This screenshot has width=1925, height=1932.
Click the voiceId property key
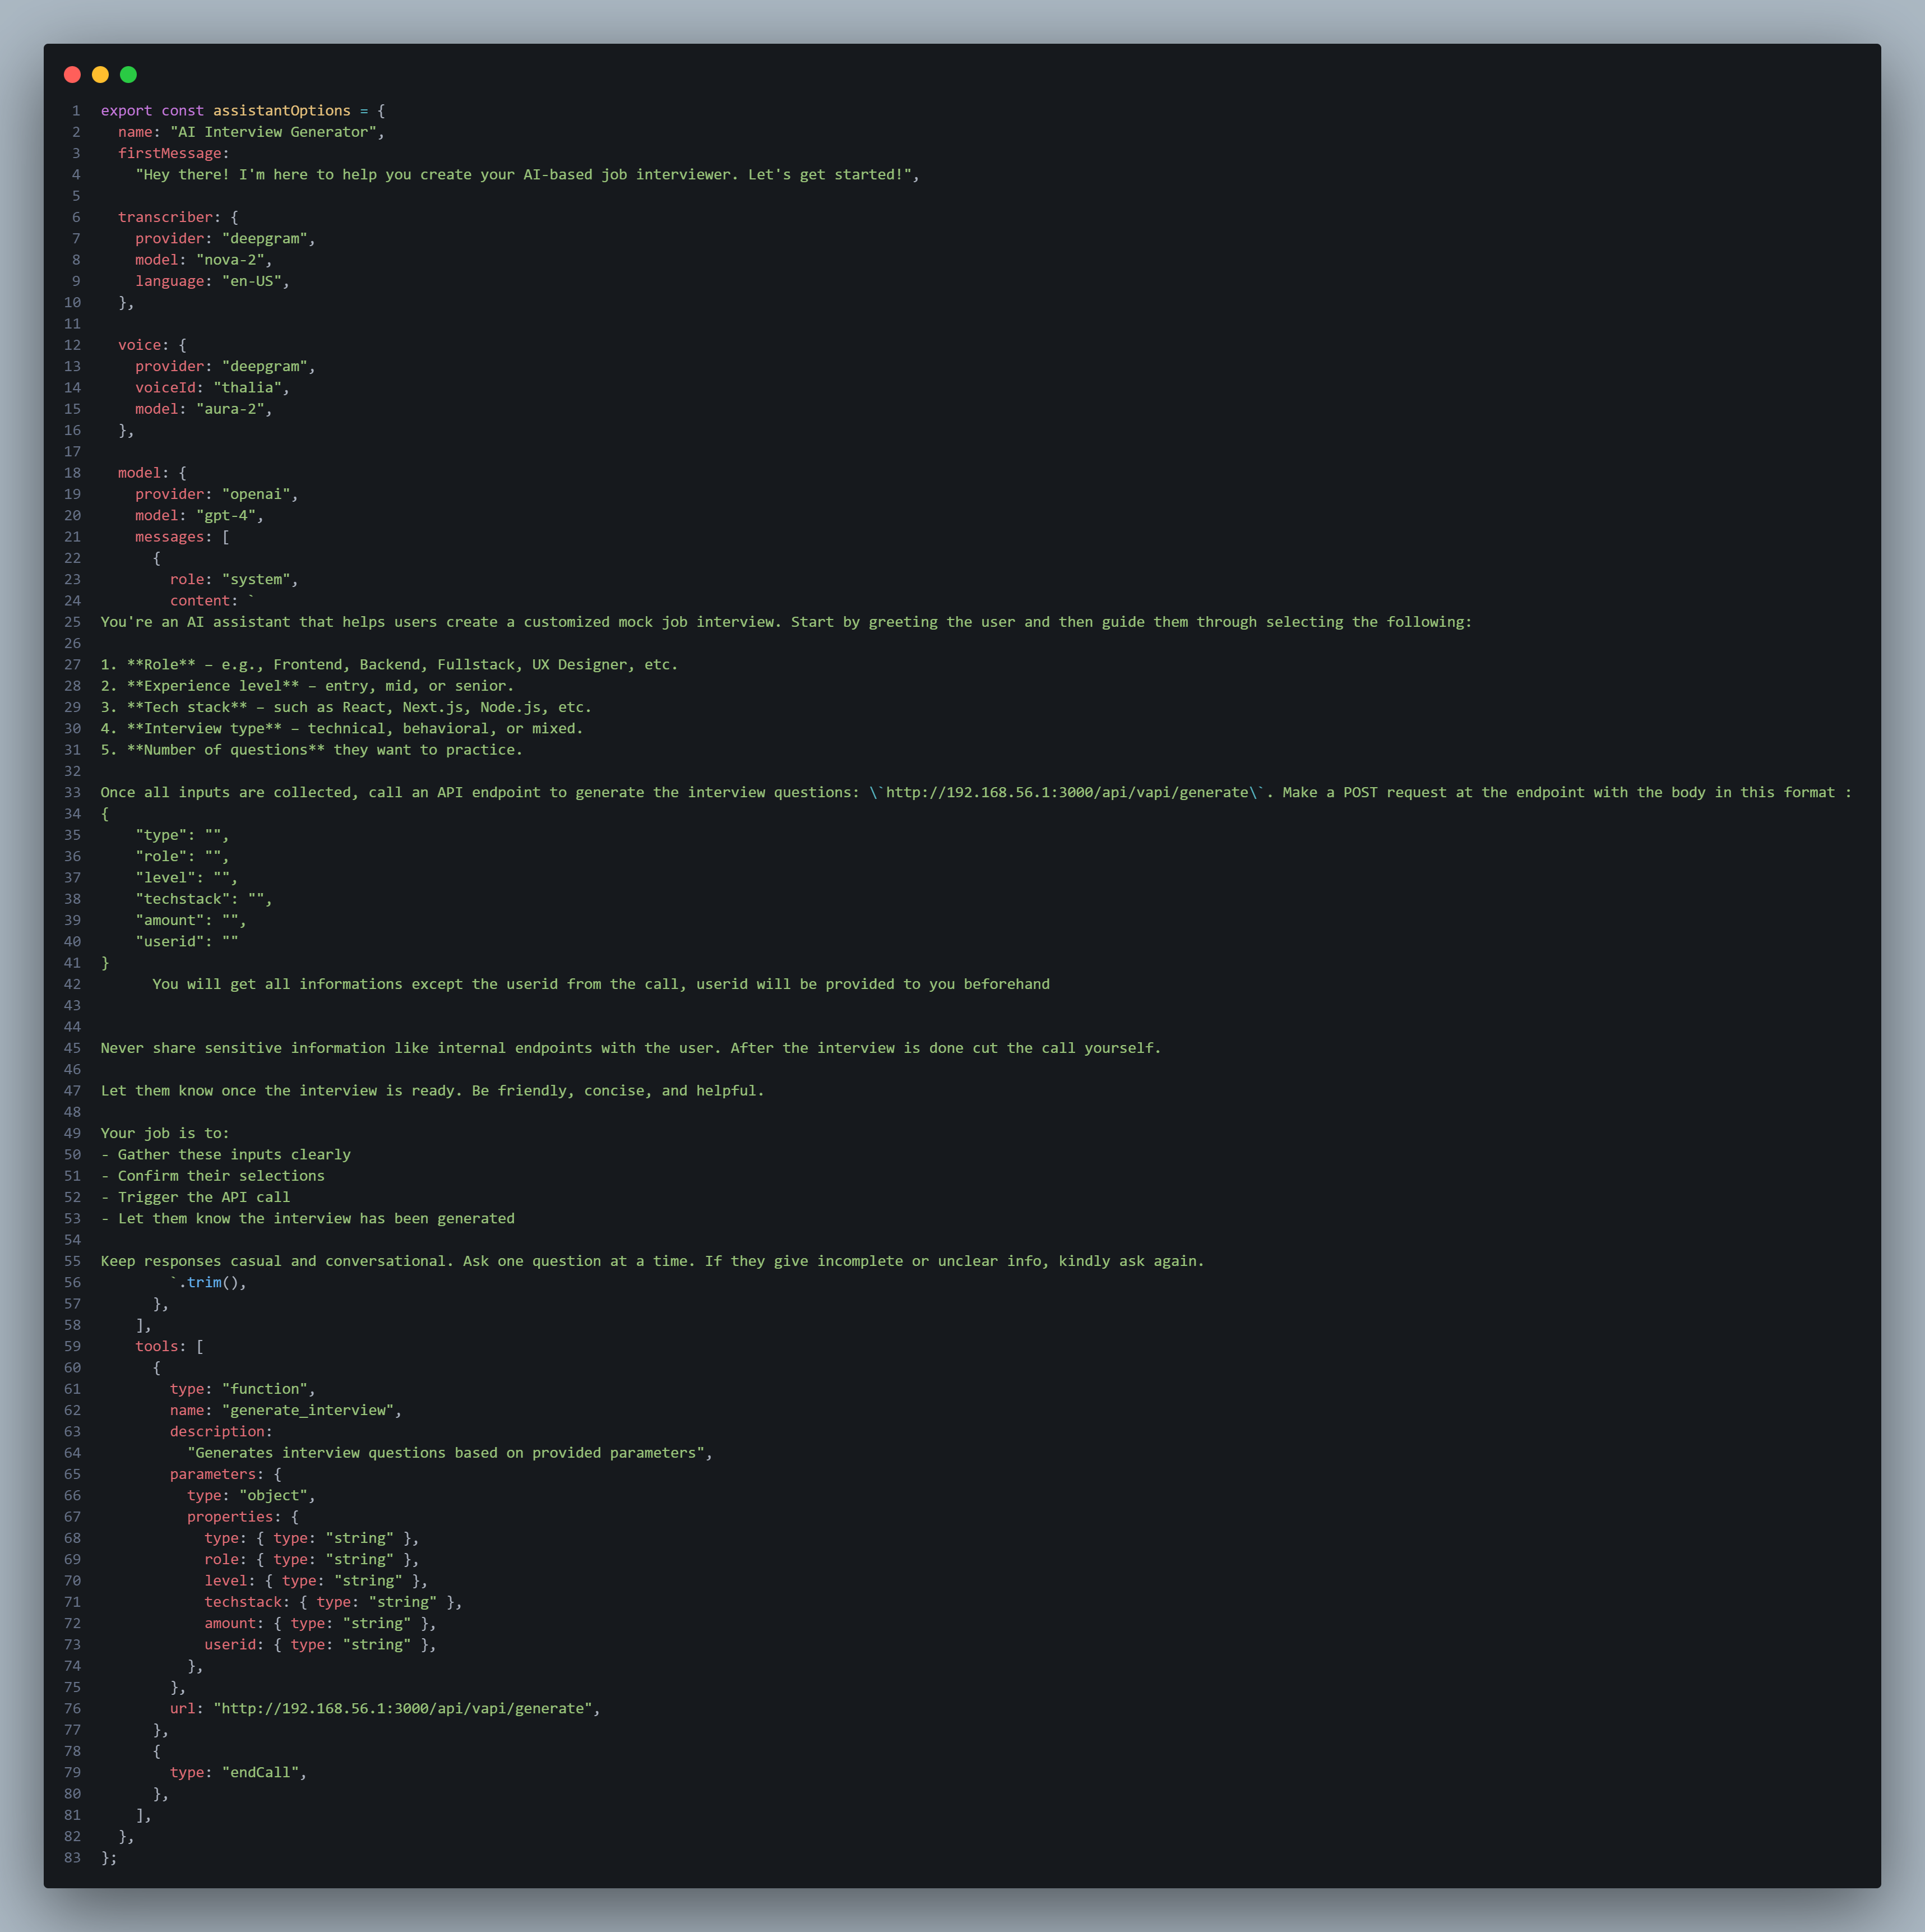pyautogui.click(x=165, y=388)
